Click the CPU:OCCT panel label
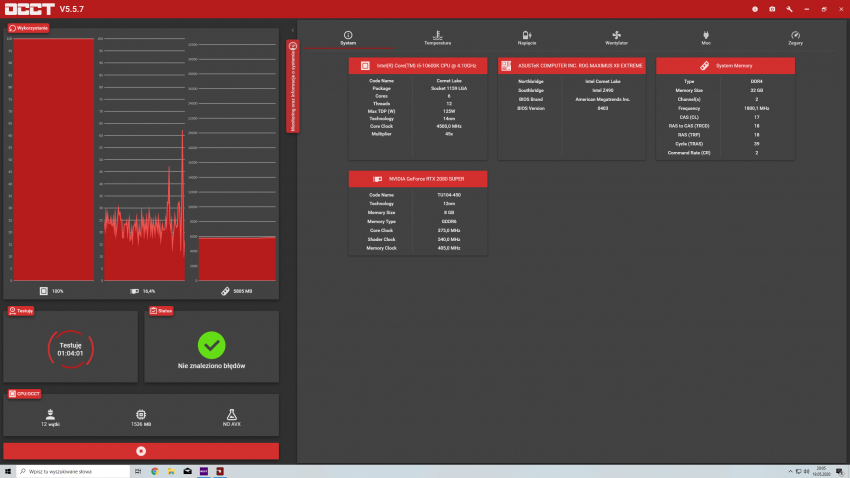The height and width of the screenshot is (478, 850). pos(24,393)
